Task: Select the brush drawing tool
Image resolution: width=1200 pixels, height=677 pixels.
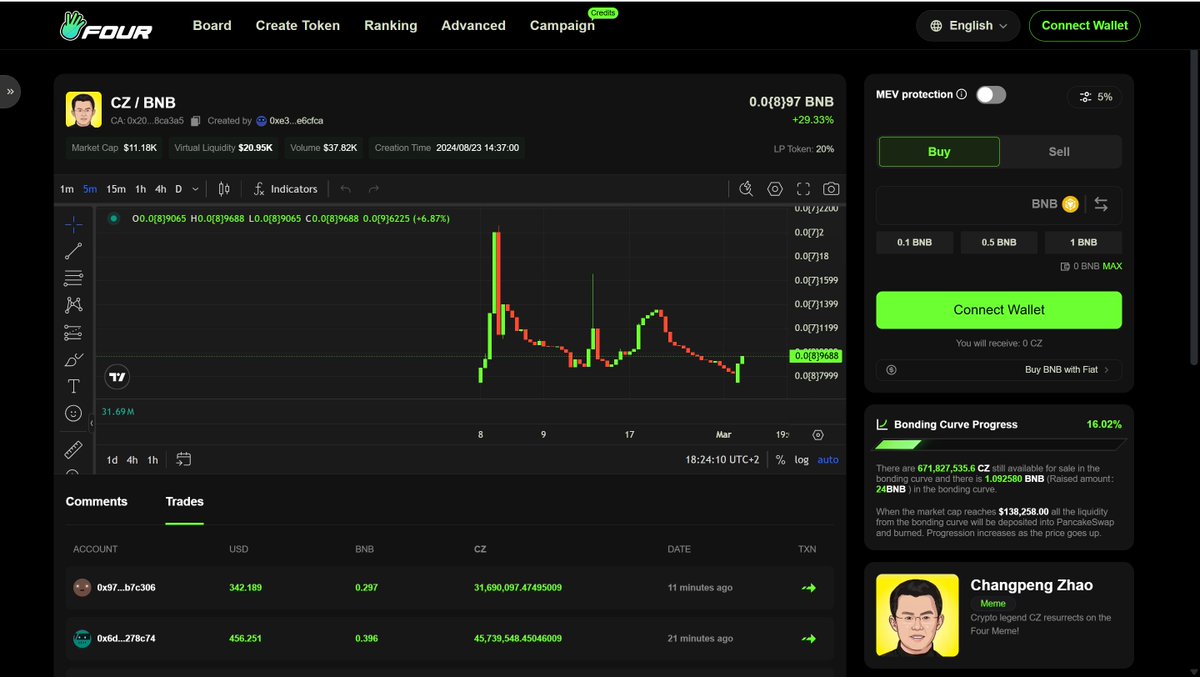Action: (73, 359)
